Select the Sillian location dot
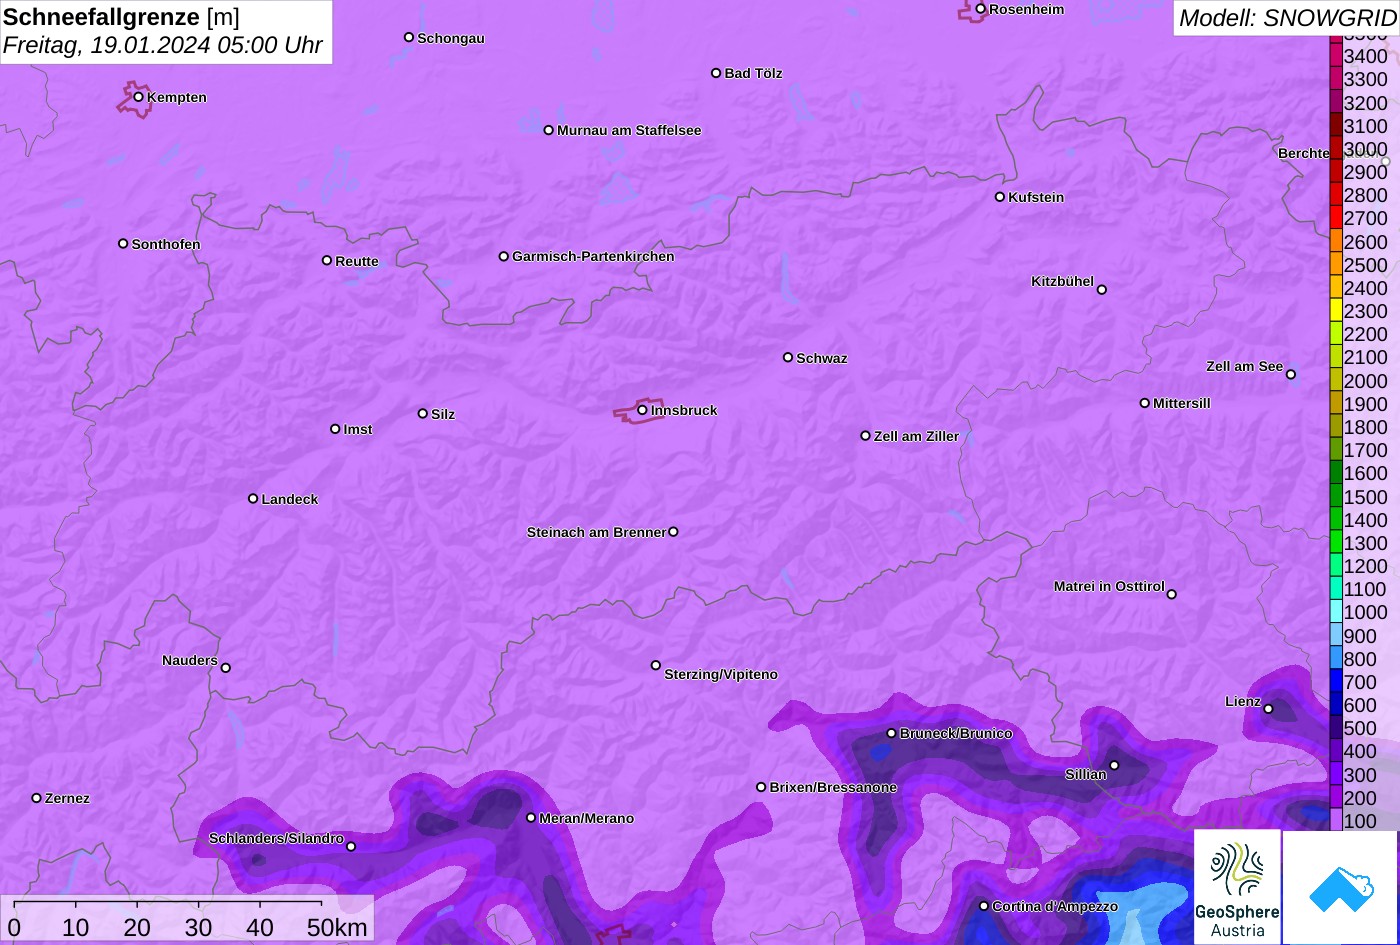The image size is (1400, 945). pyautogui.click(x=1114, y=766)
